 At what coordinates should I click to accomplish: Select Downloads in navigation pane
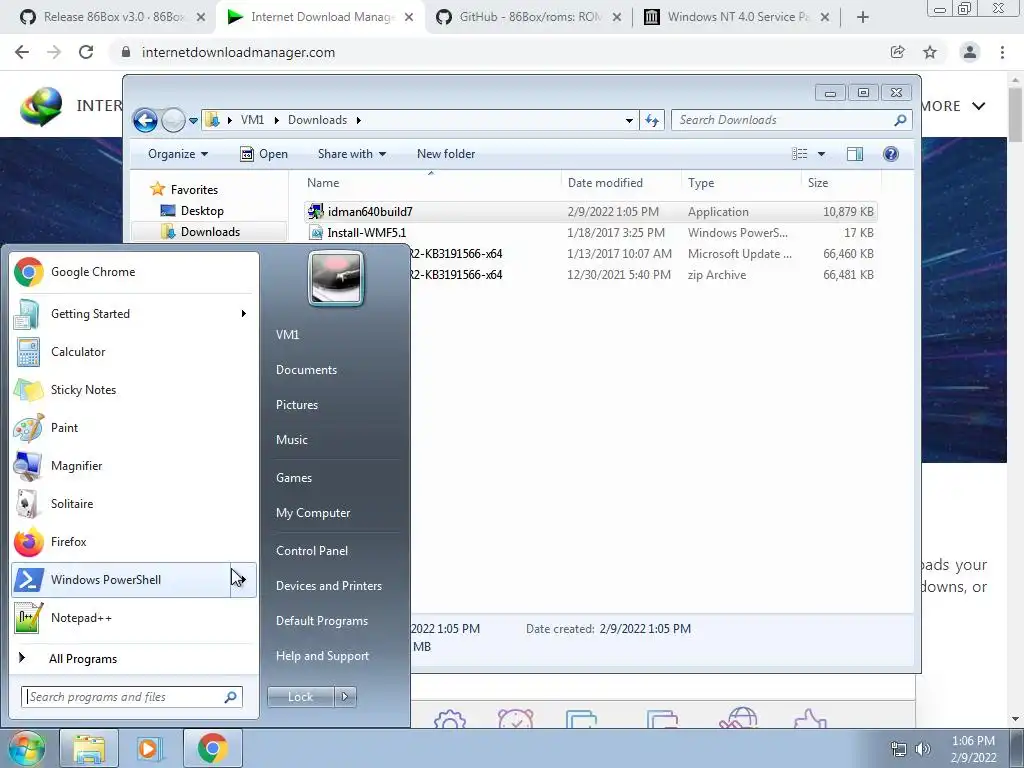pos(209,232)
